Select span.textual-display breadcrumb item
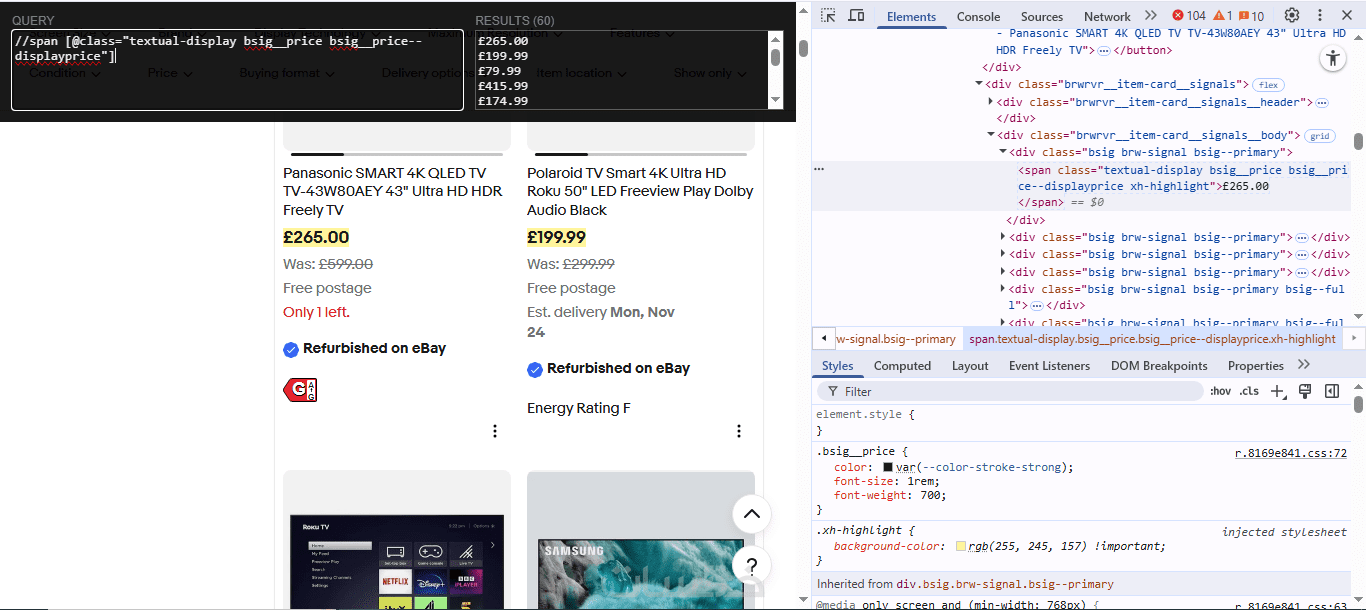Viewport: 1366px width, 610px height. point(1152,339)
